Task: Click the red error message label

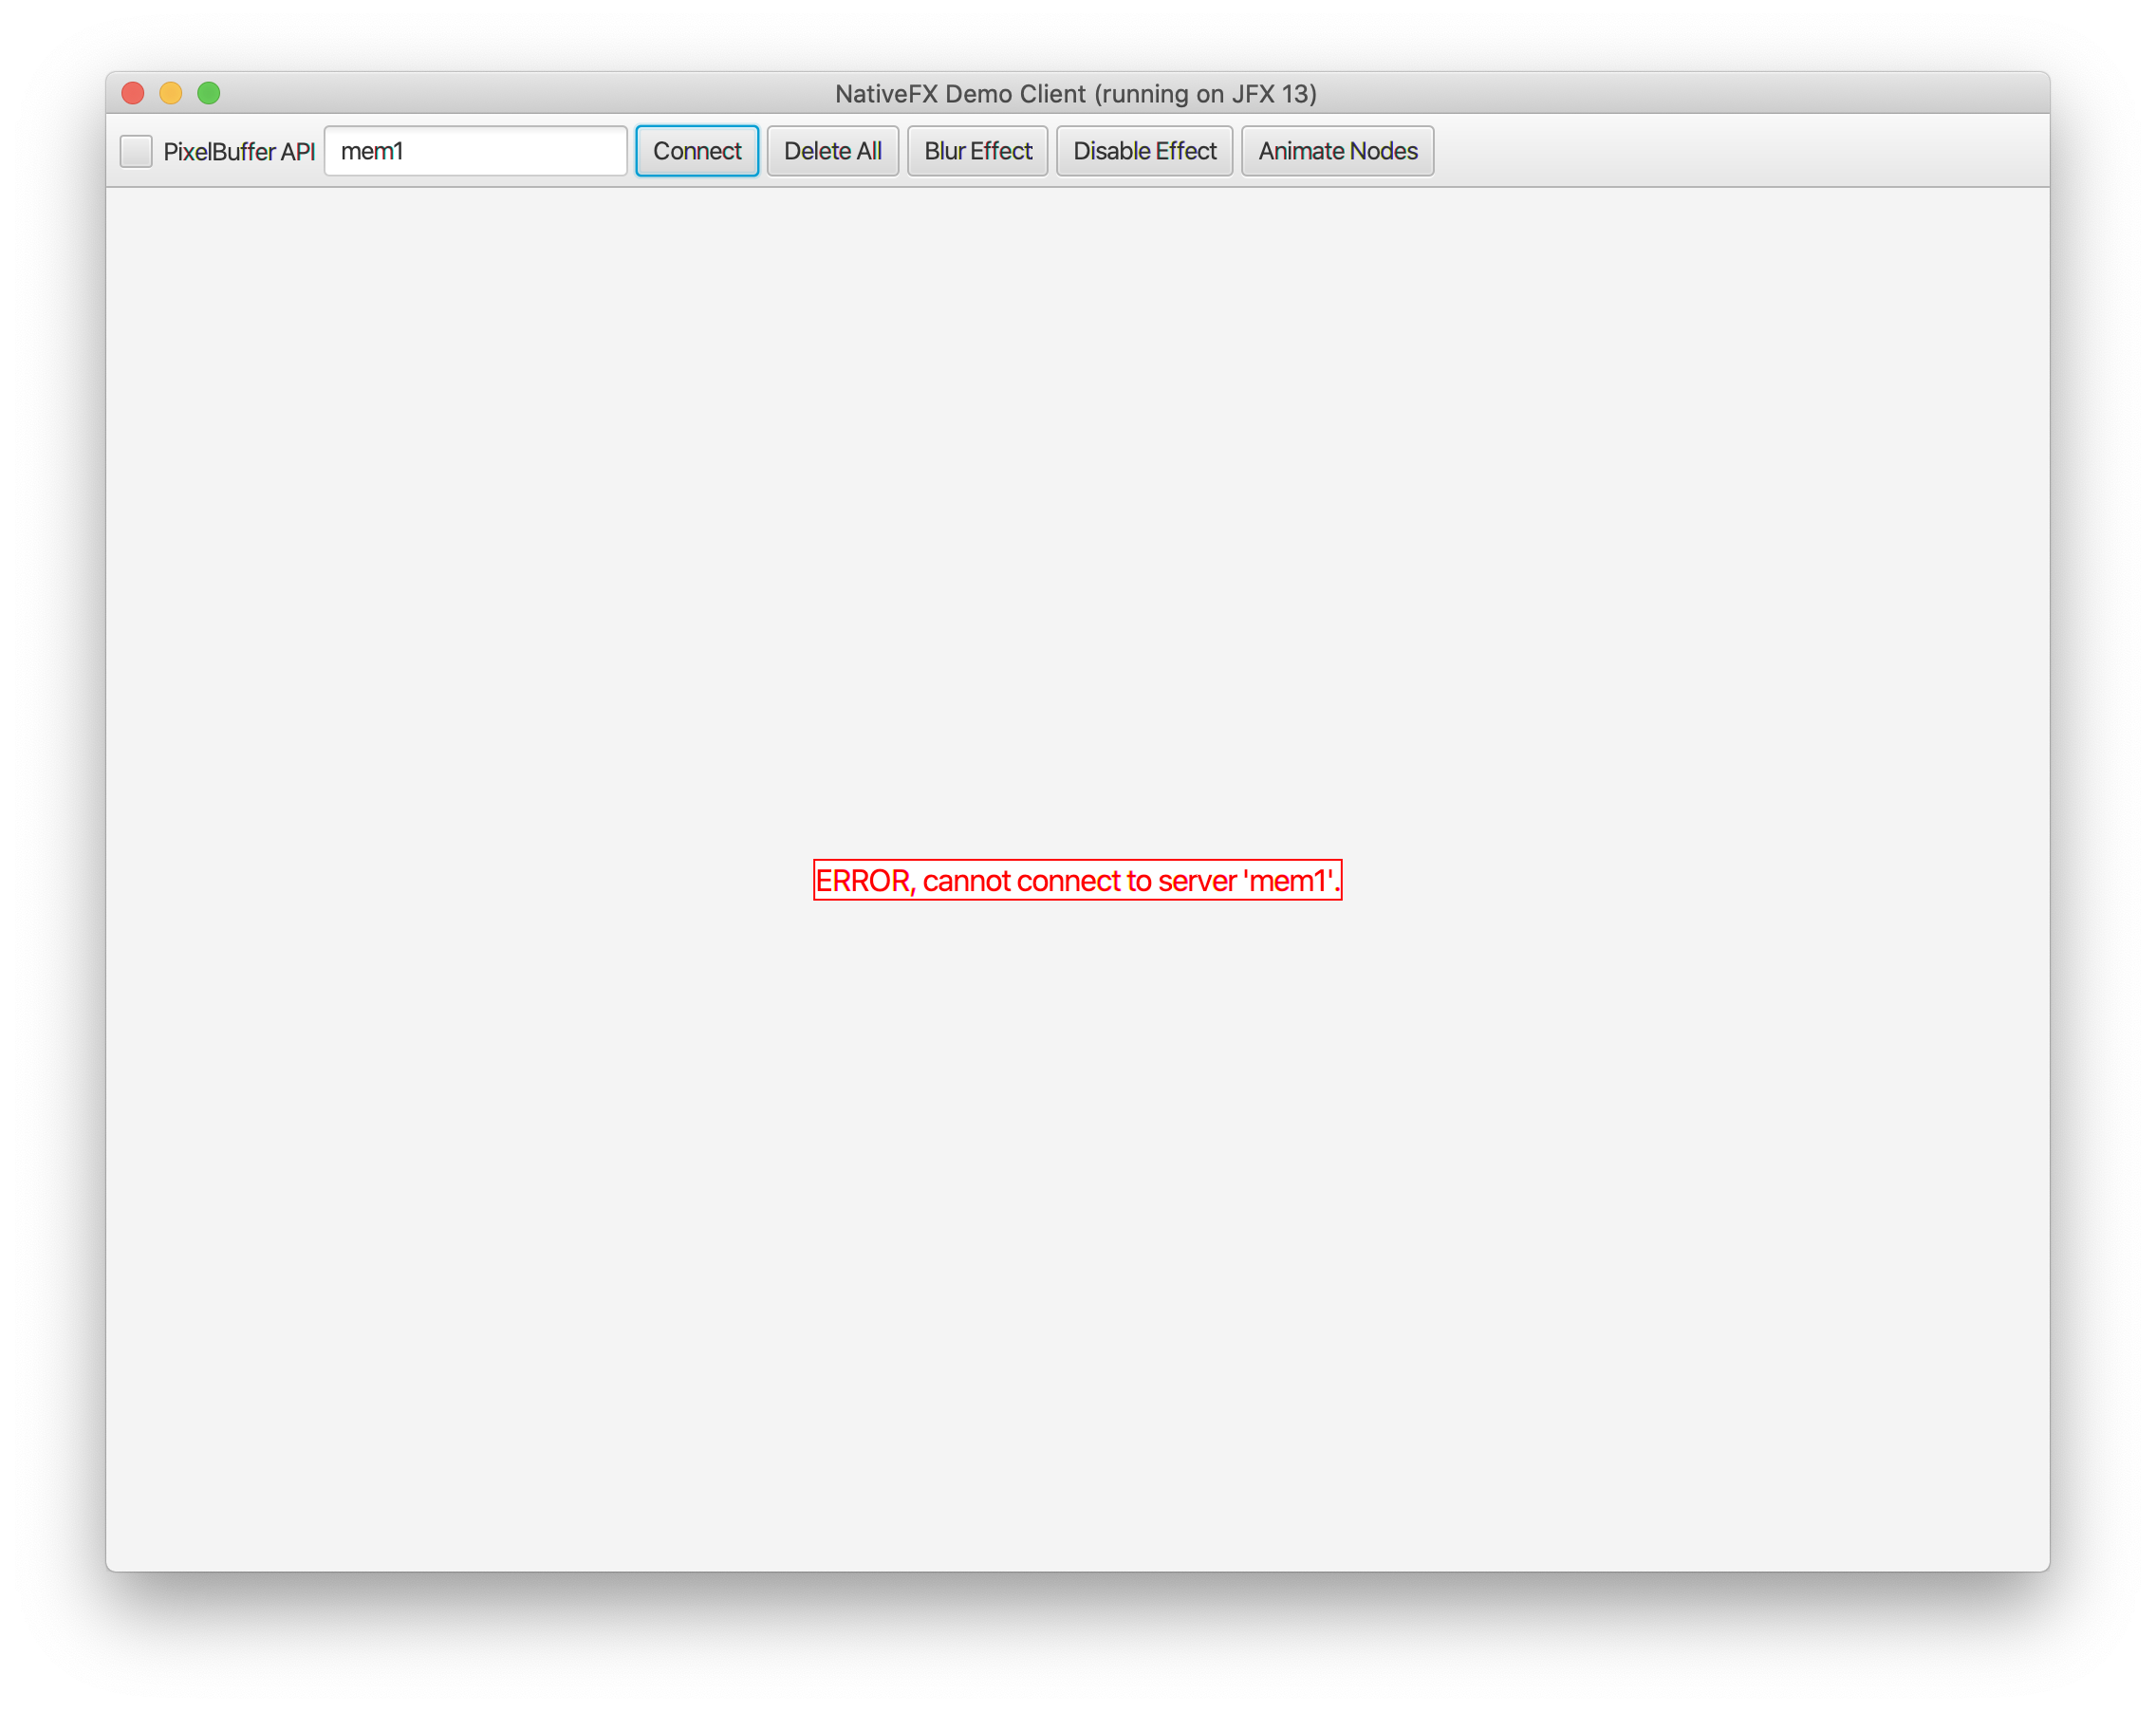Action: 1077,880
